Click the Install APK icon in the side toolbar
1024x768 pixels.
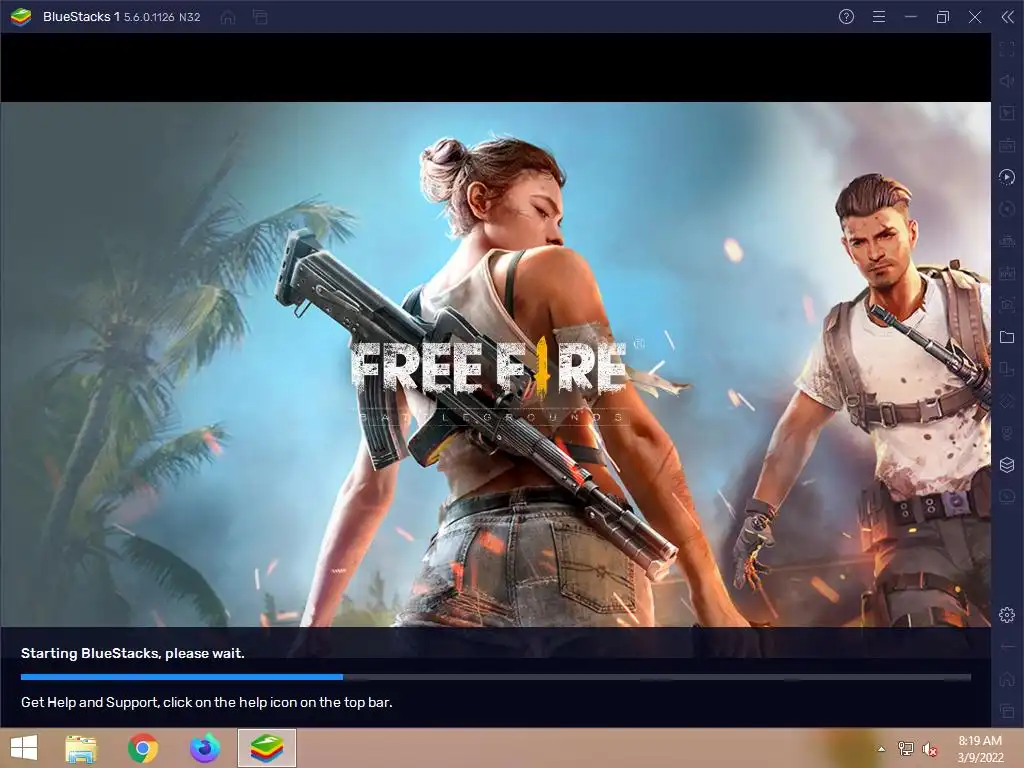pos(1007,273)
